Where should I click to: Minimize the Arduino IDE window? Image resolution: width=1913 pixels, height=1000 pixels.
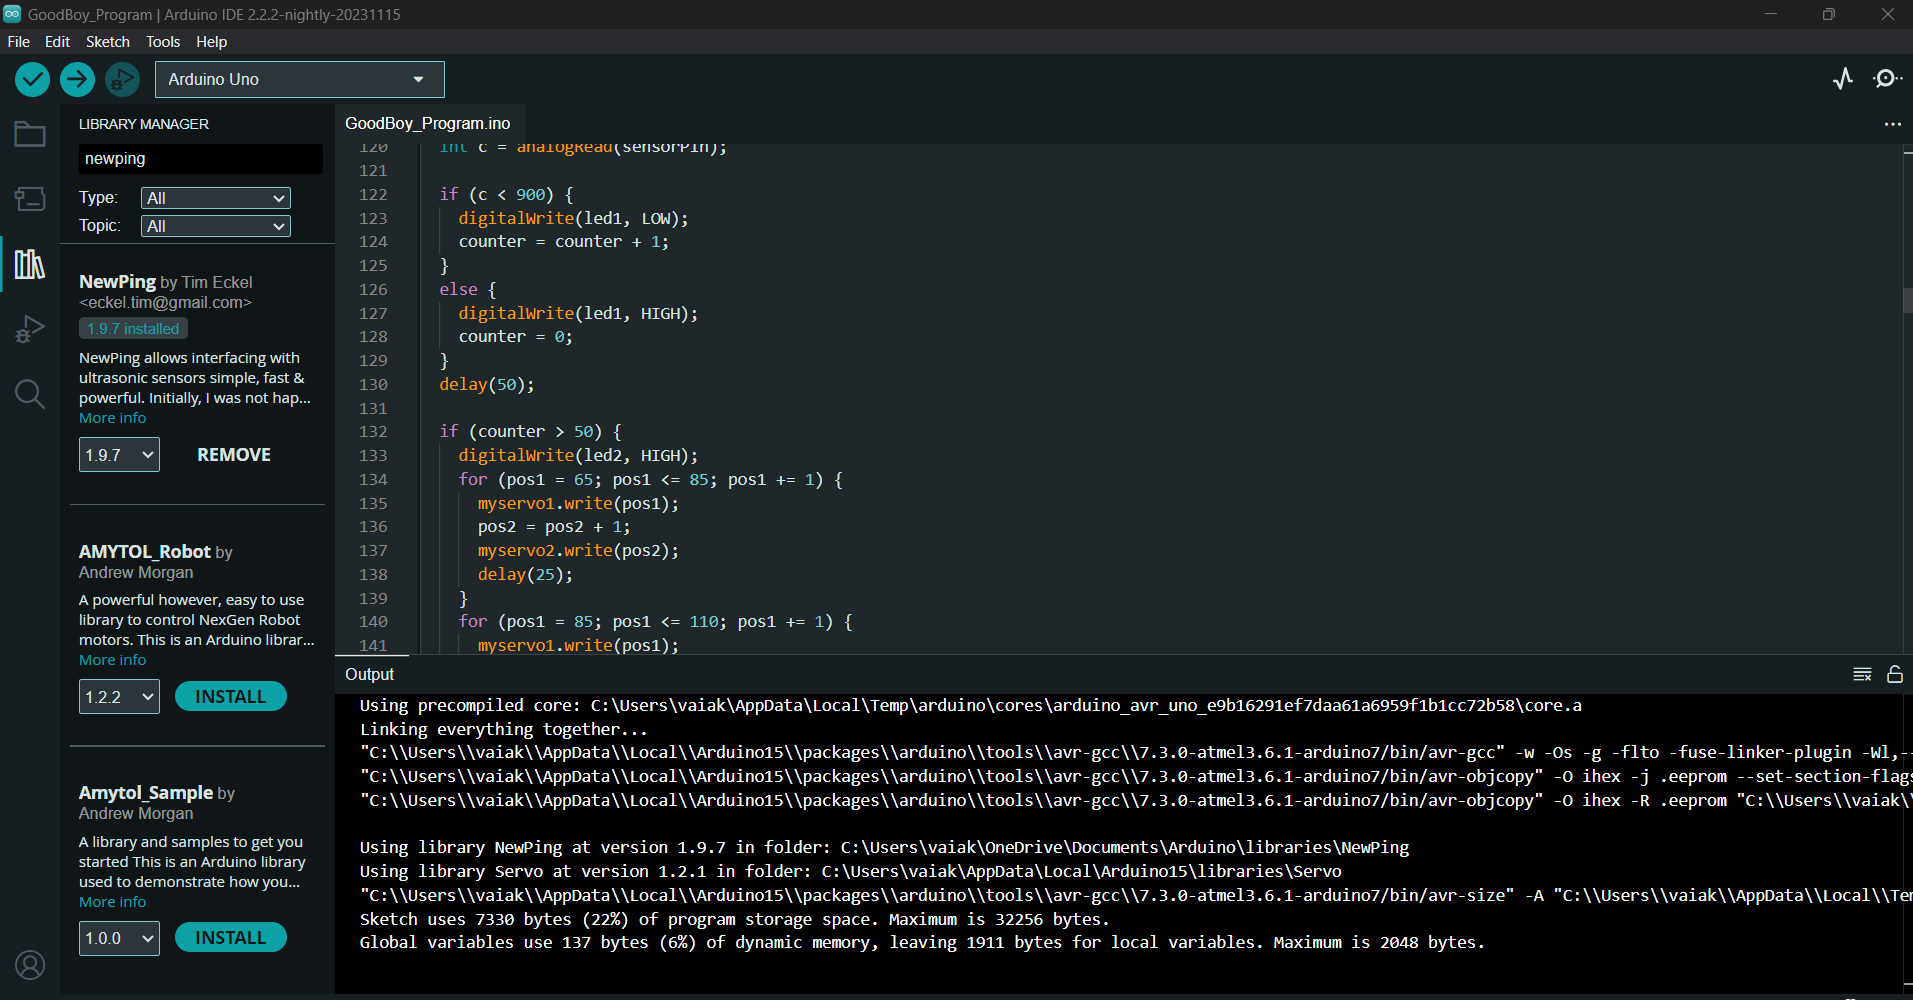pos(1771,14)
